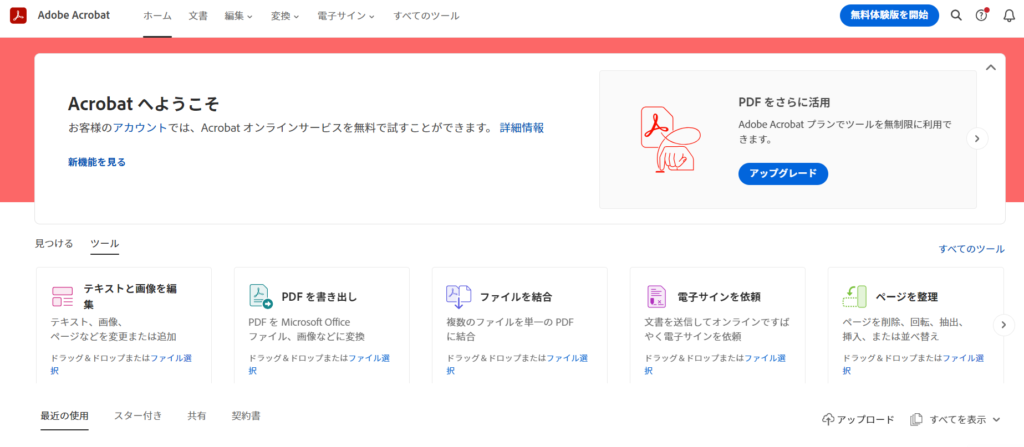
Task: Click the テキストと画像を編集 card title
Action: (130, 296)
